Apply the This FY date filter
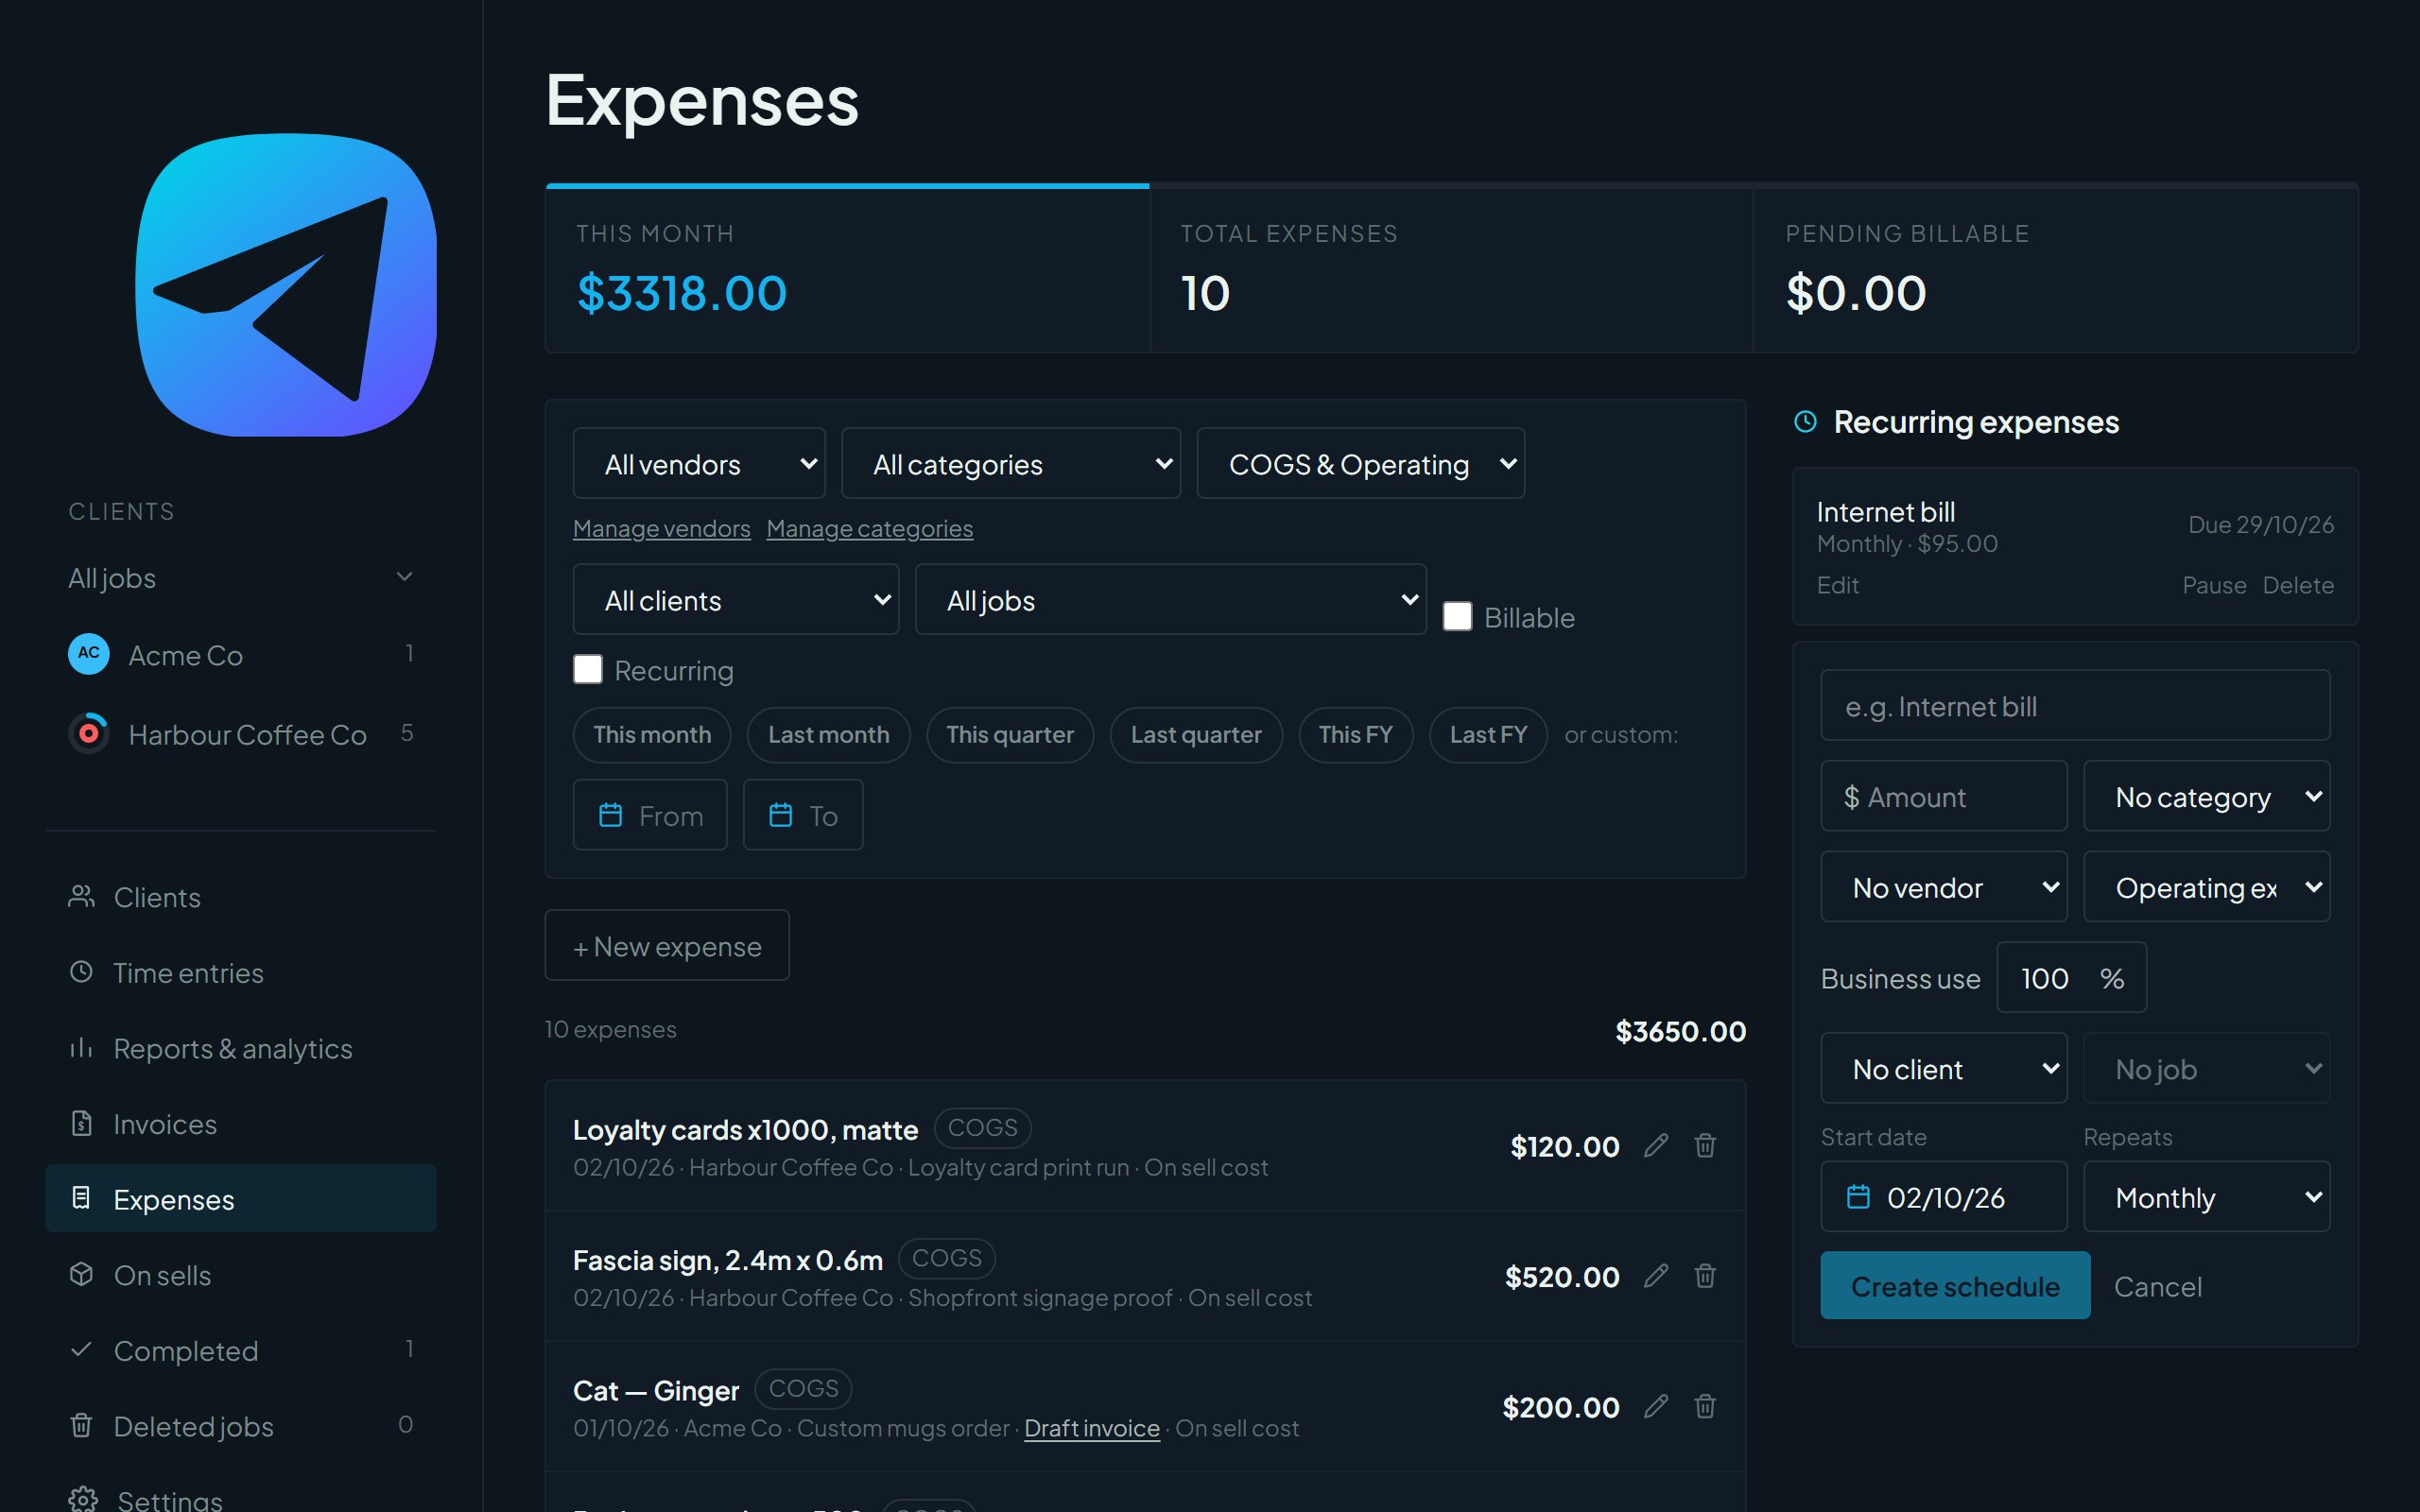The image size is (2420, 1512). point(1356,735)
